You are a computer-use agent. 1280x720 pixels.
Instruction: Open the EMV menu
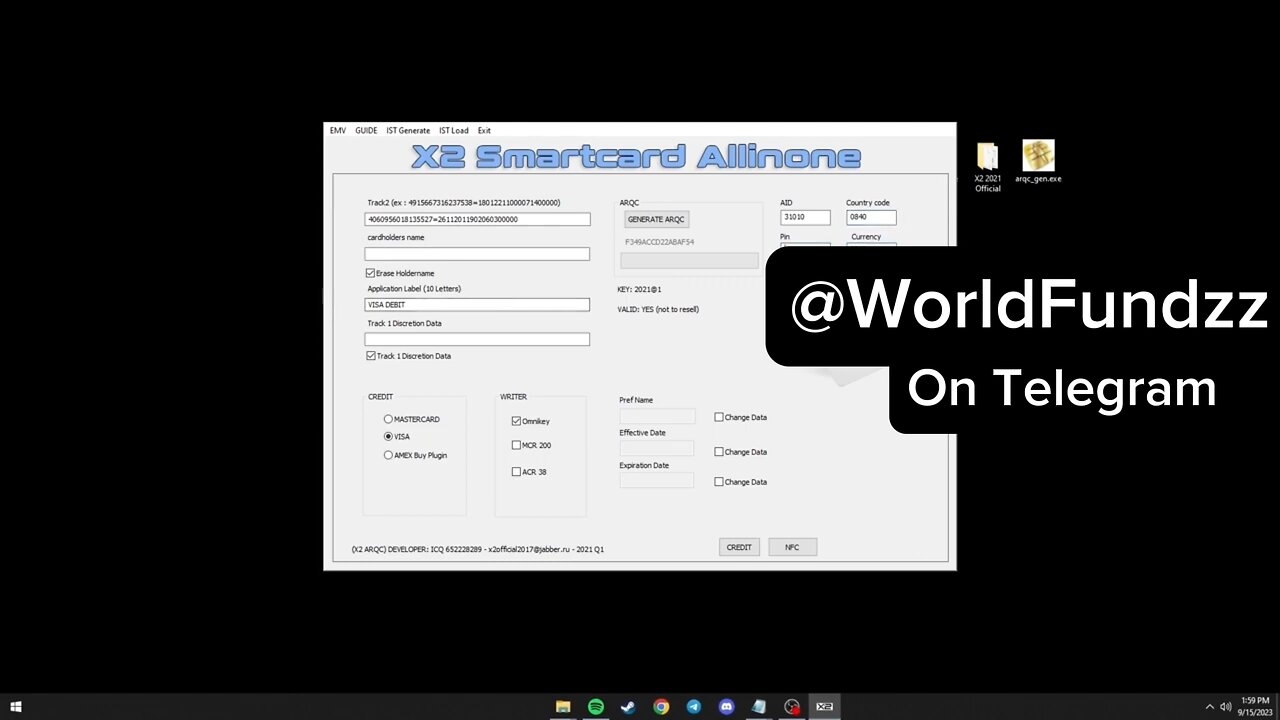(x=338, y=130)
